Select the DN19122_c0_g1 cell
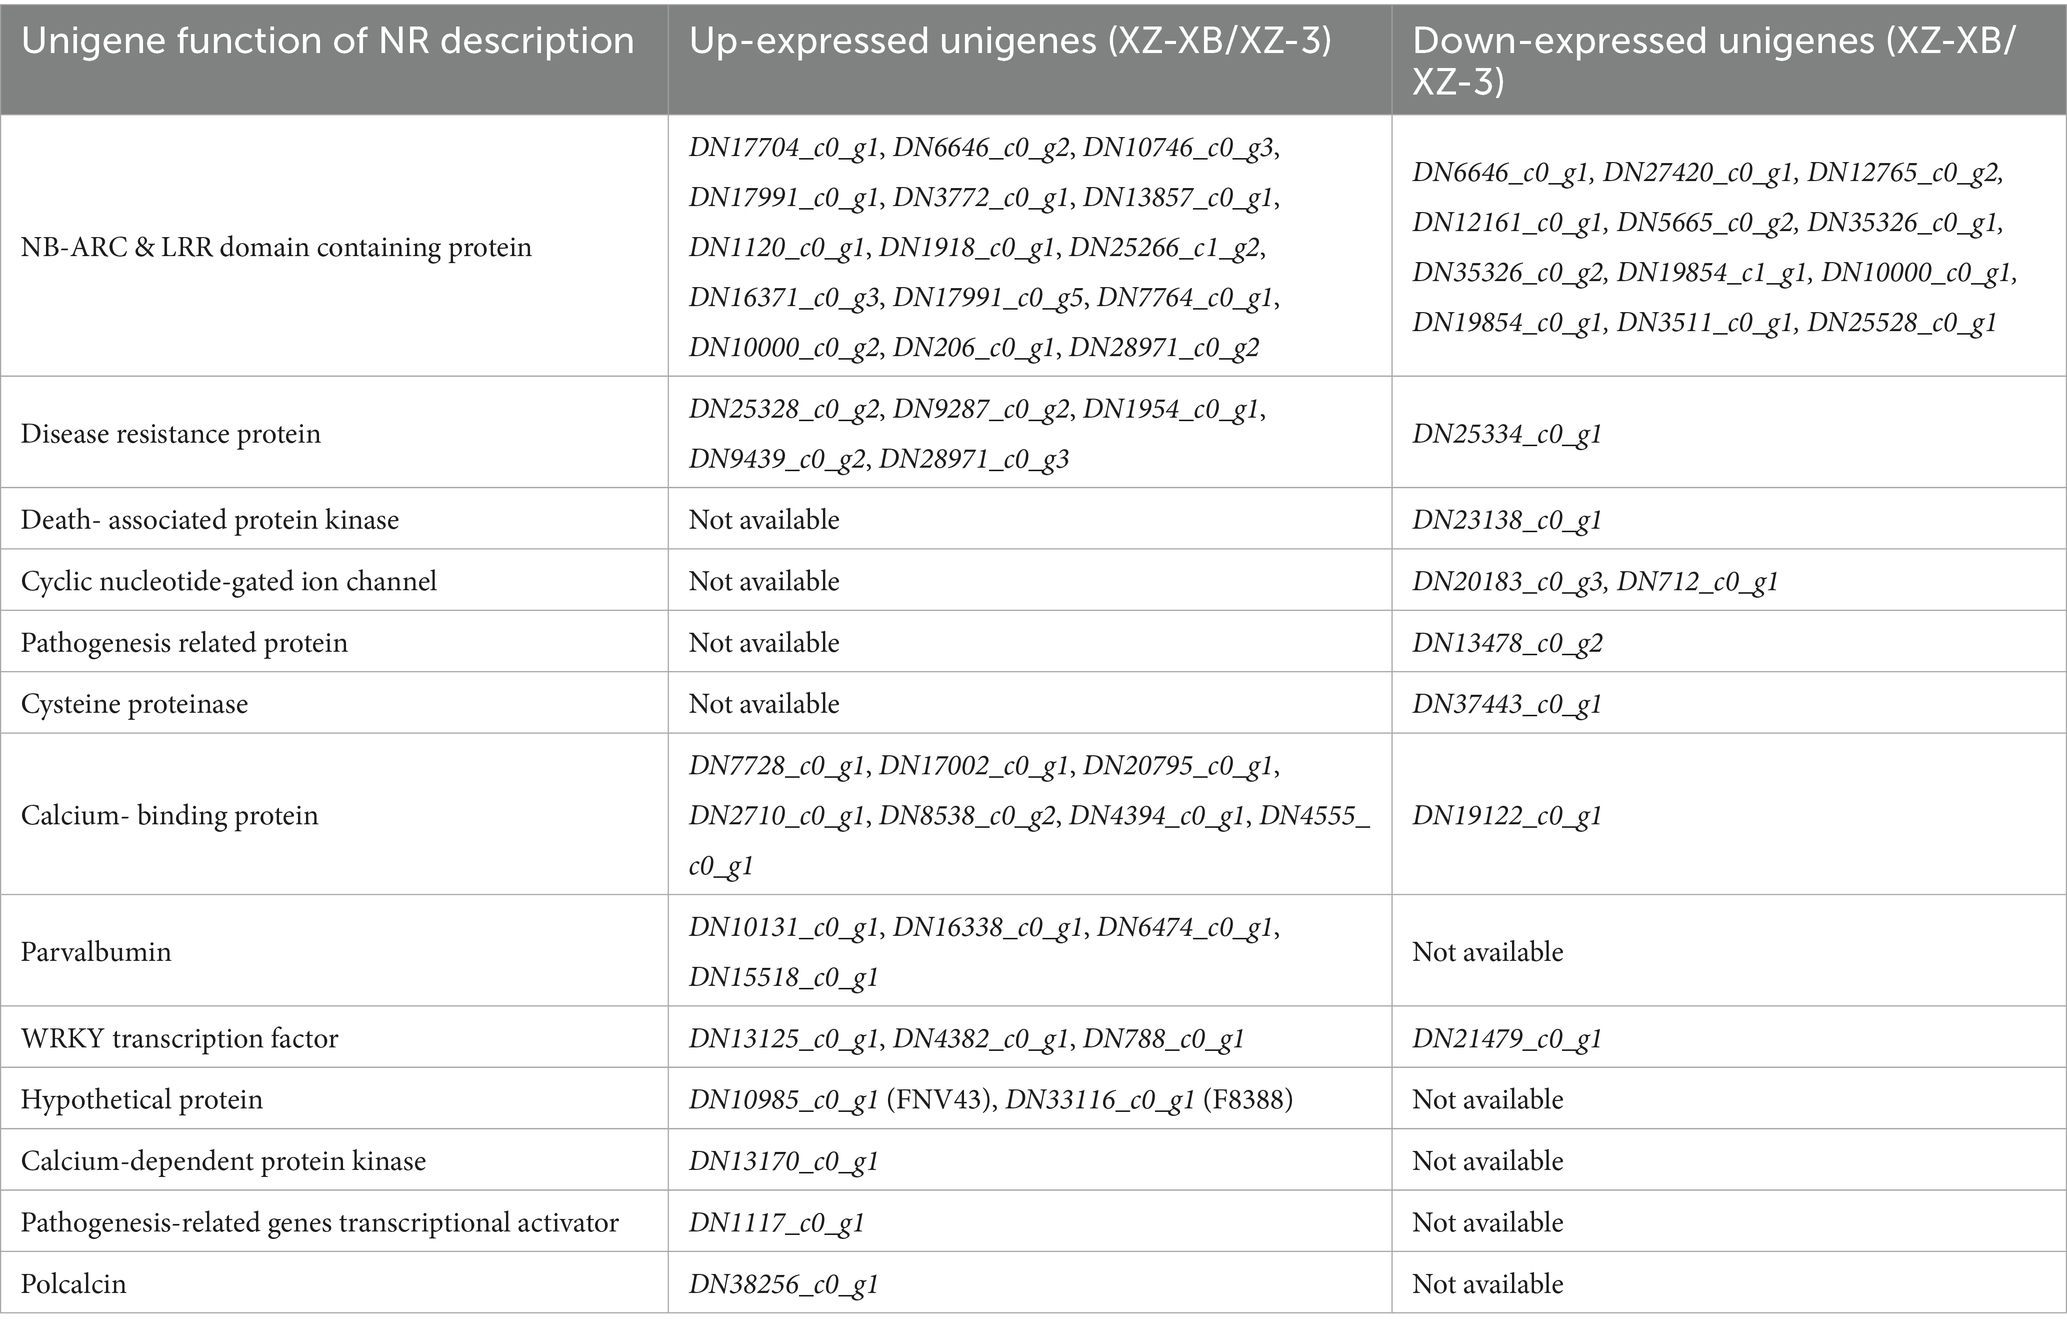Screen dimensions: 2067x1331 tap(1507, 816)
